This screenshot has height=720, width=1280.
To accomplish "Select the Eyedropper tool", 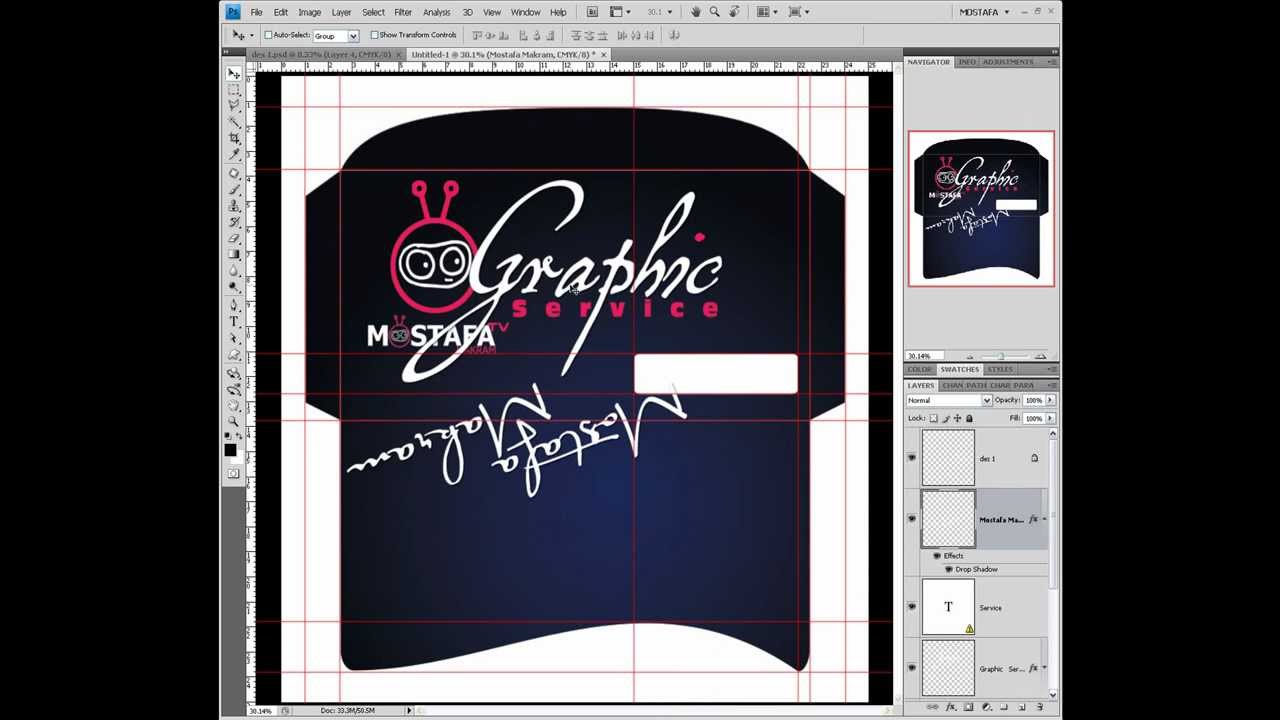I will pos(234,154).
